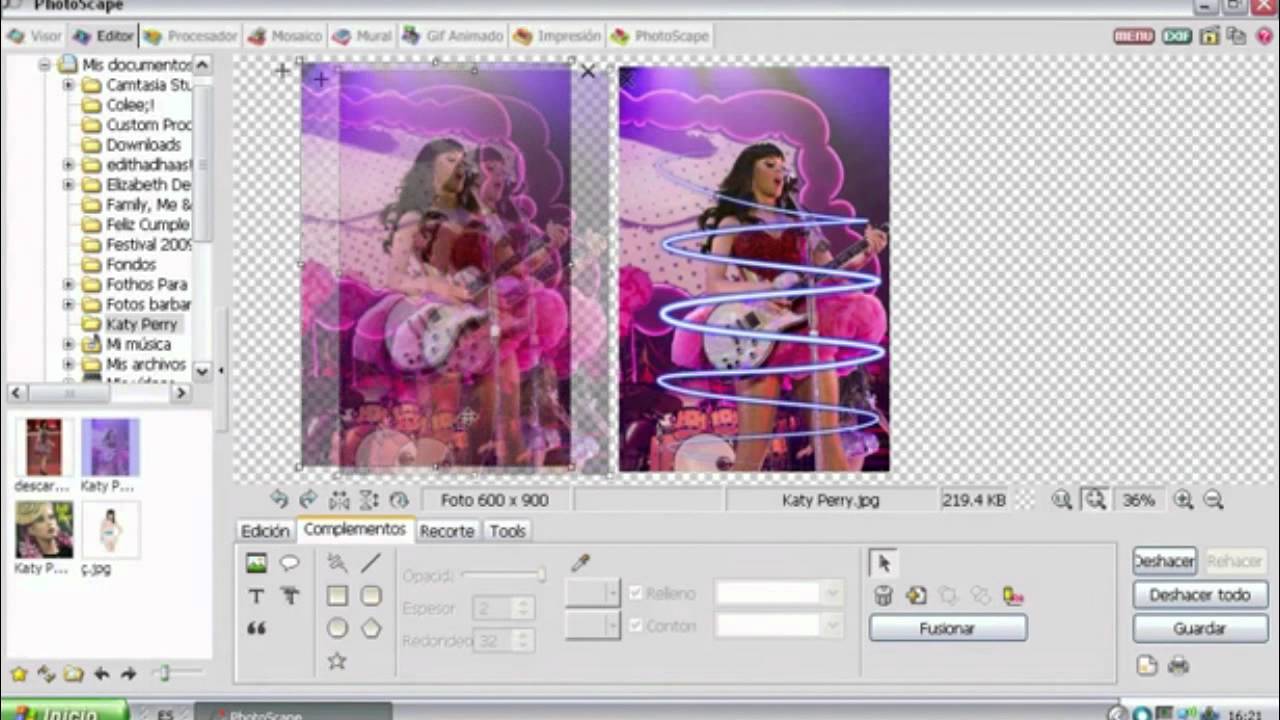Expand the Camtasia Studio folder
The width and height of the screenshot is (1280, 720).
click(66, 84)
